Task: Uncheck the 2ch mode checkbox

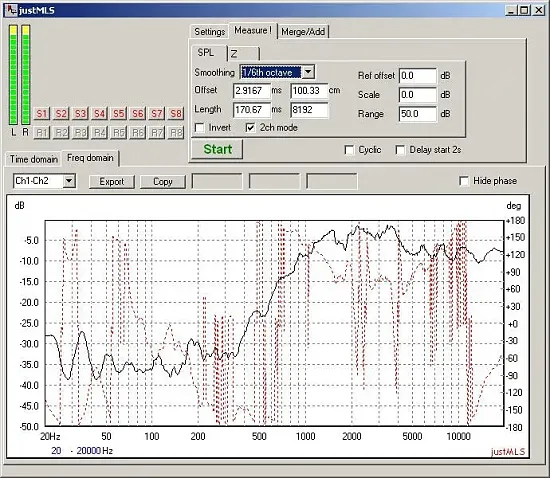Action: pos(250,128)
